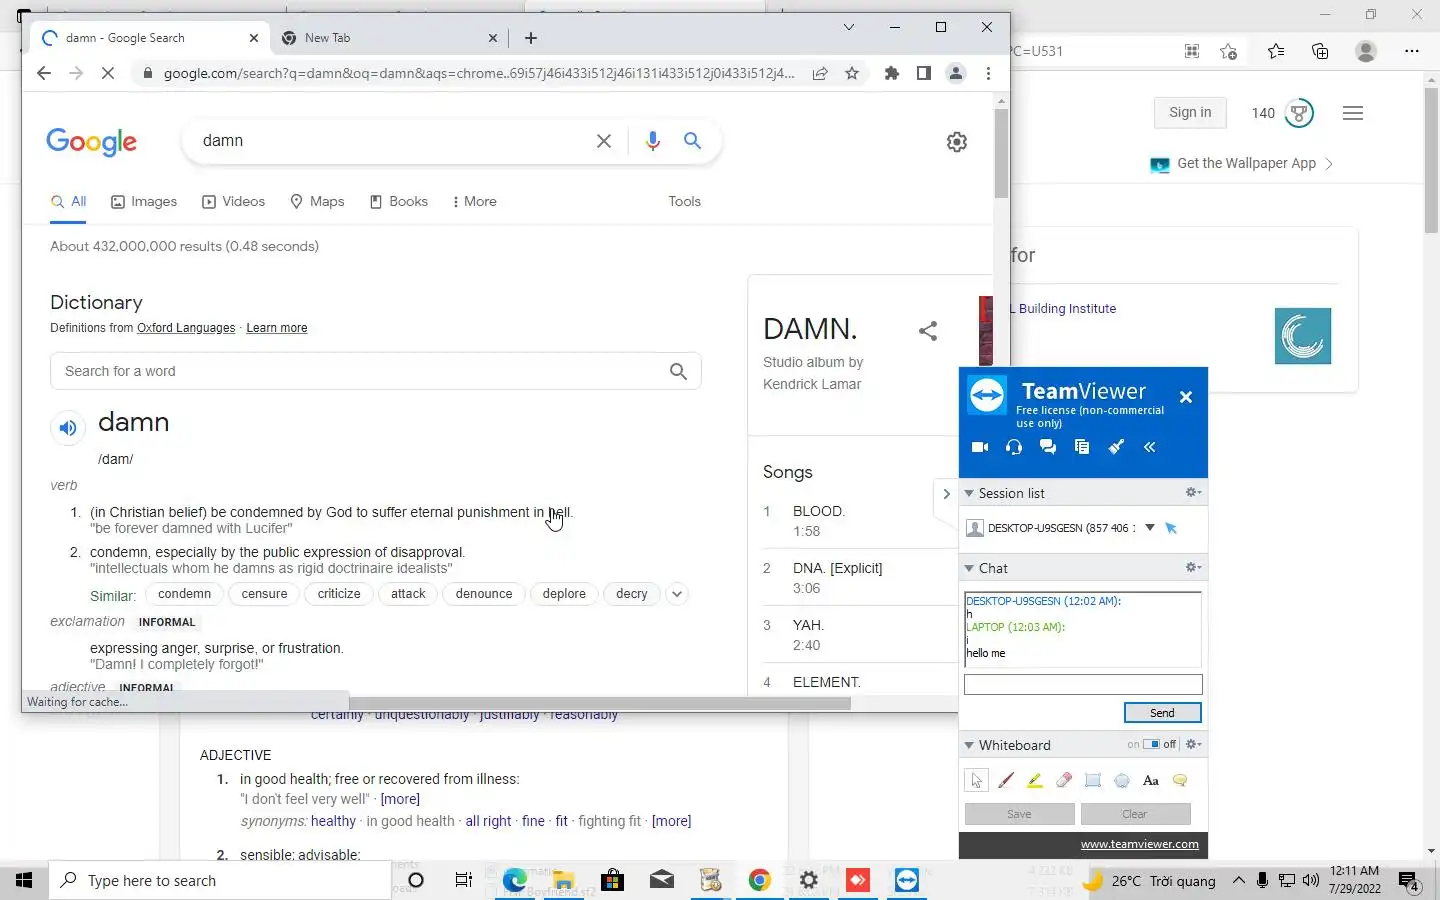Share the DAMN. album panel
Viewport: 1440px width, 900px height.
(928, 330)
